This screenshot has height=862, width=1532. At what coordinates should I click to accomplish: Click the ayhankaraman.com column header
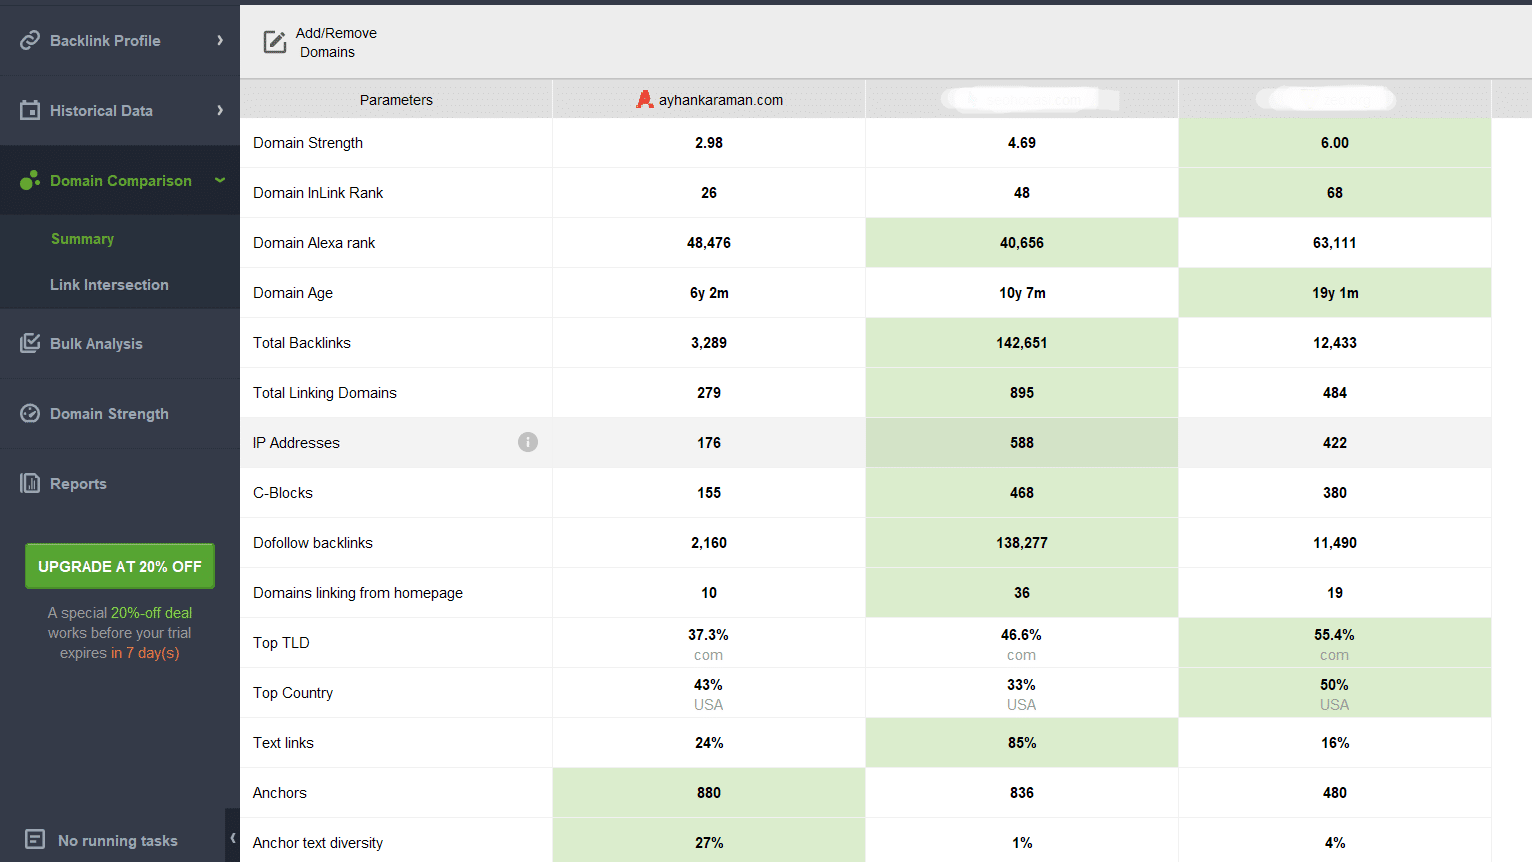(x=709, y=99)
